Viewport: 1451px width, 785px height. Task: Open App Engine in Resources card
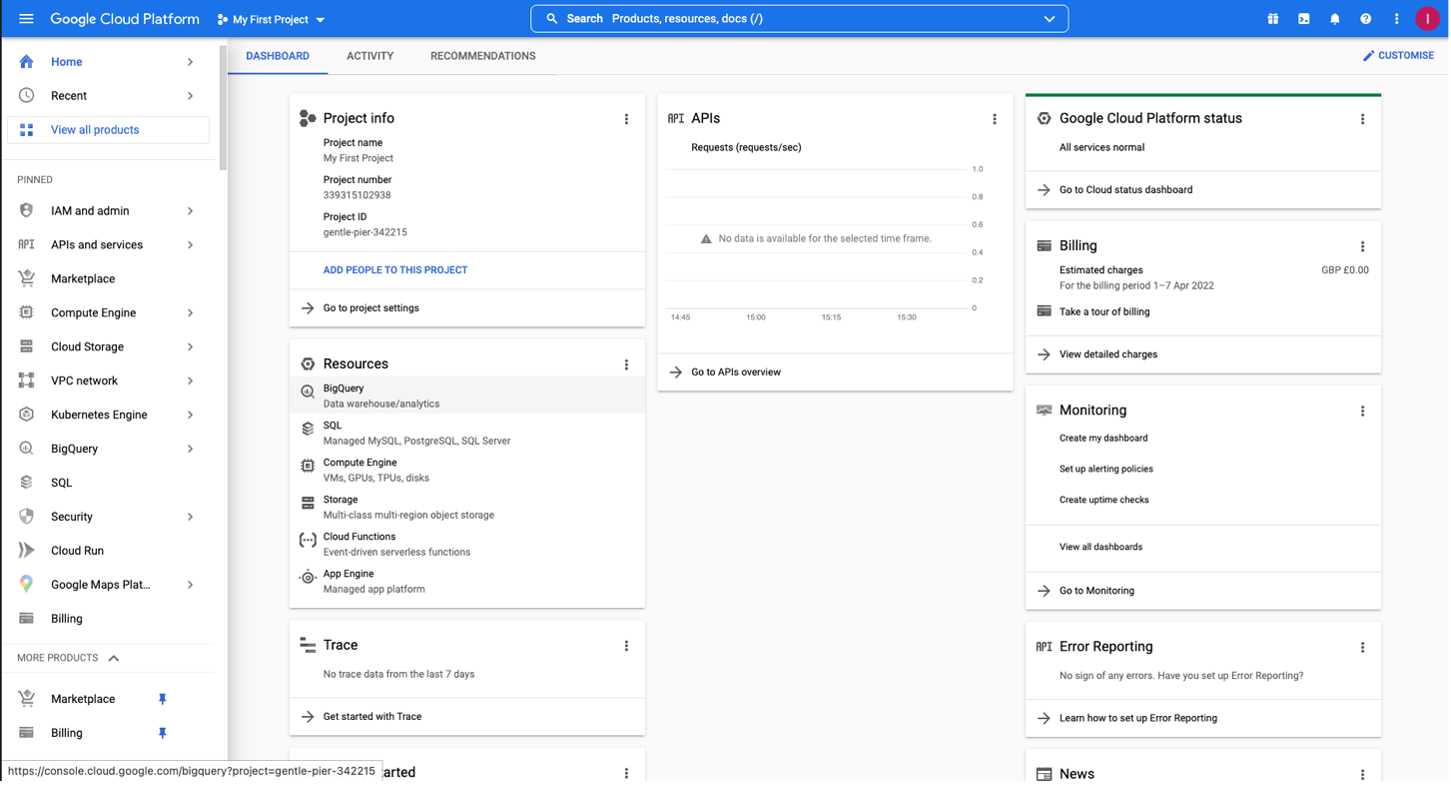coord(467,581)
